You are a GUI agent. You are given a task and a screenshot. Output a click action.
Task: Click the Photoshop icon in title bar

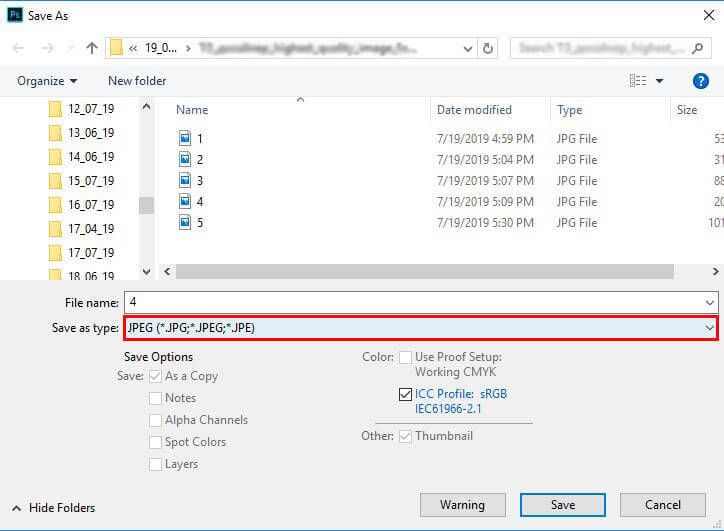coord(15,15)
